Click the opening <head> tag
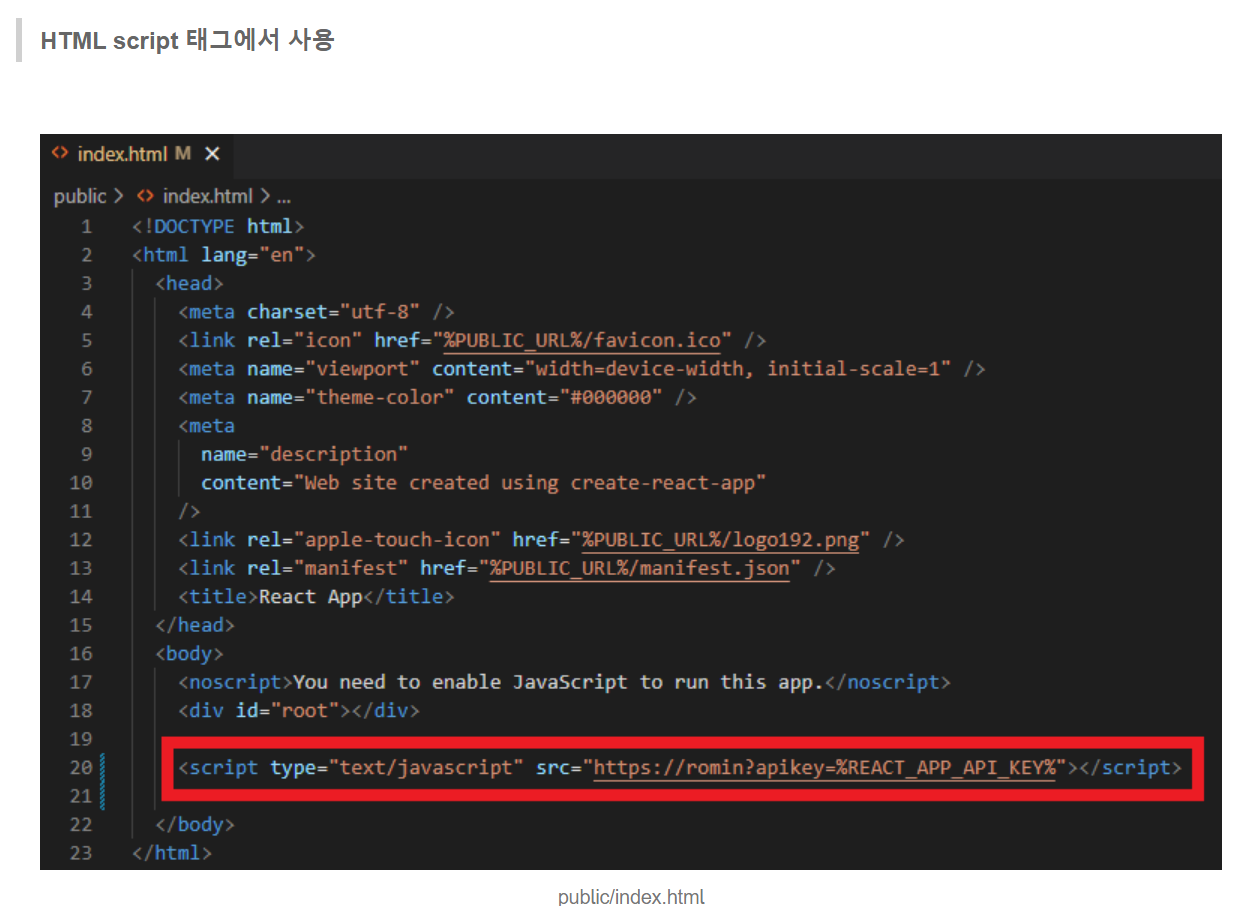 click(189, 283)
